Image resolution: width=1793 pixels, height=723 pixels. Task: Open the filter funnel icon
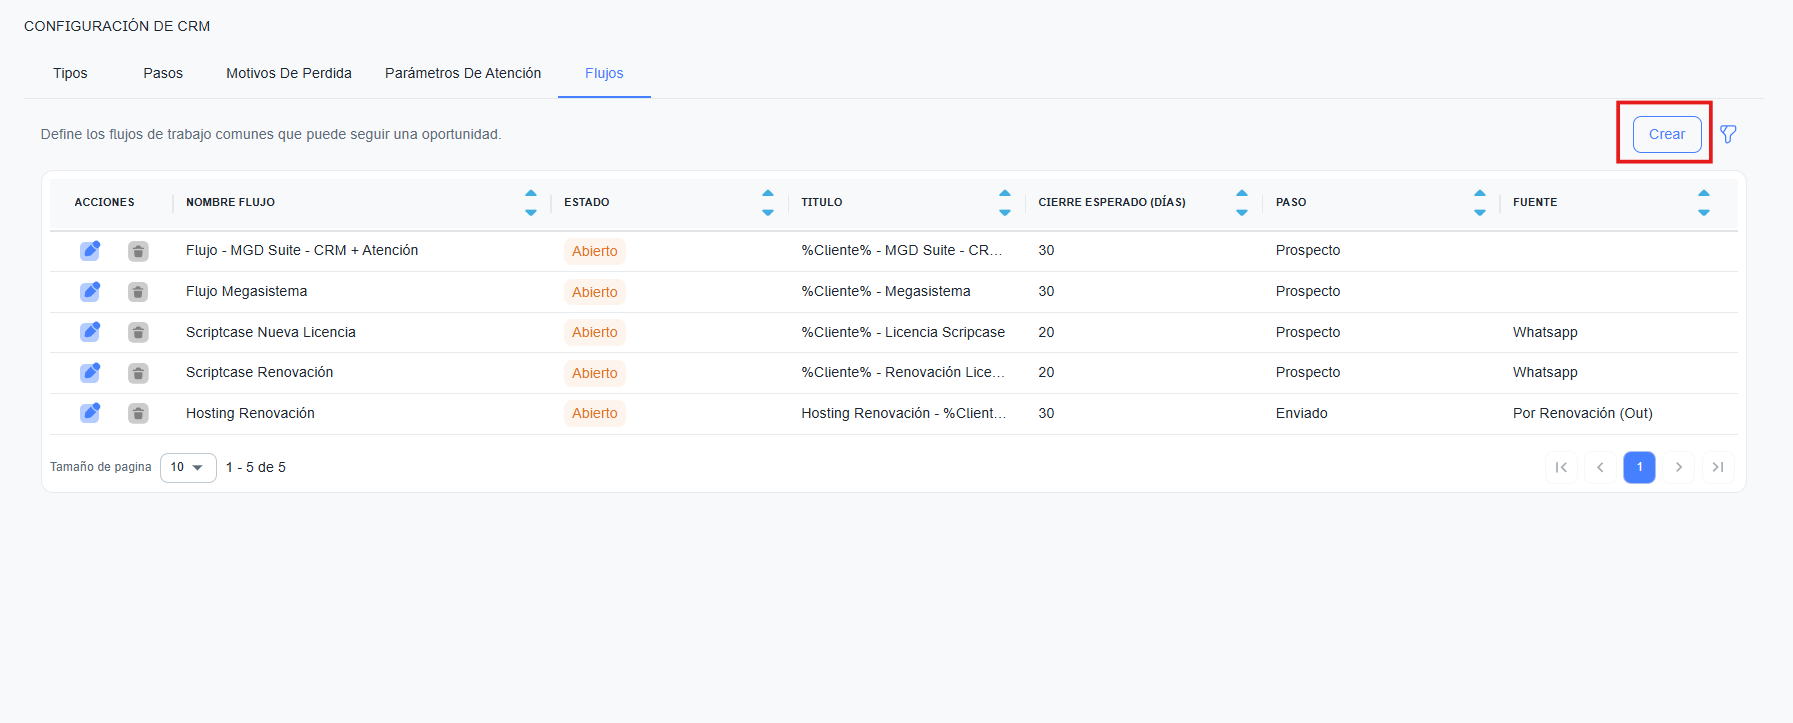[x=1728, y=134]
